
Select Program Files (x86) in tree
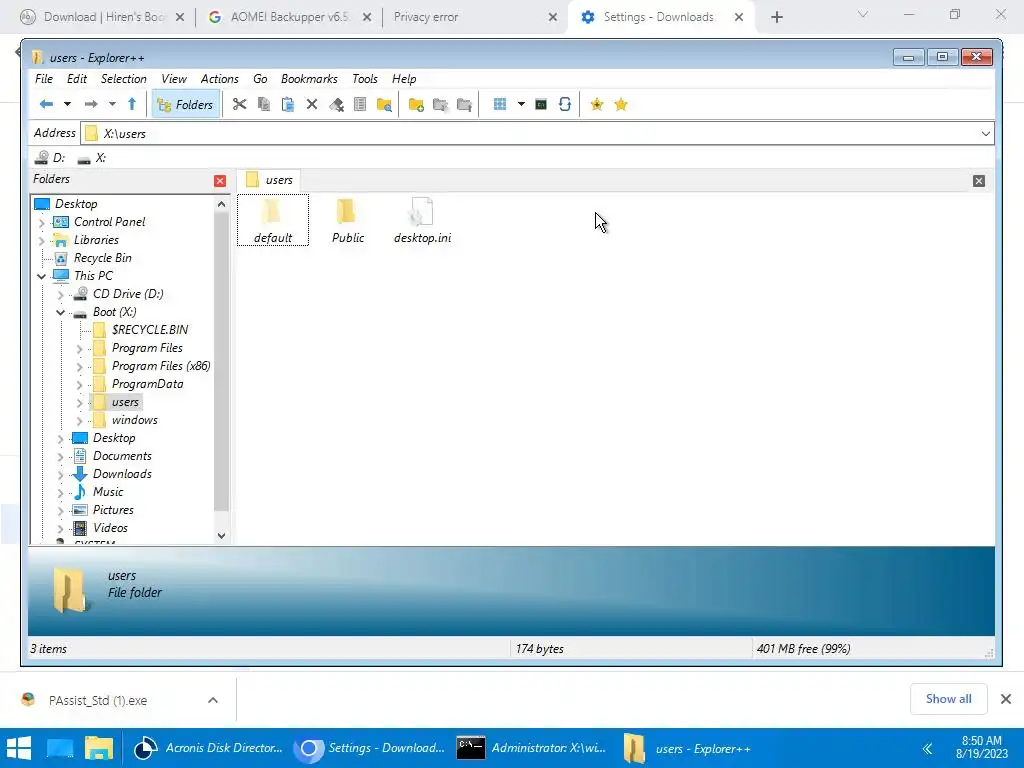(161, 366)
